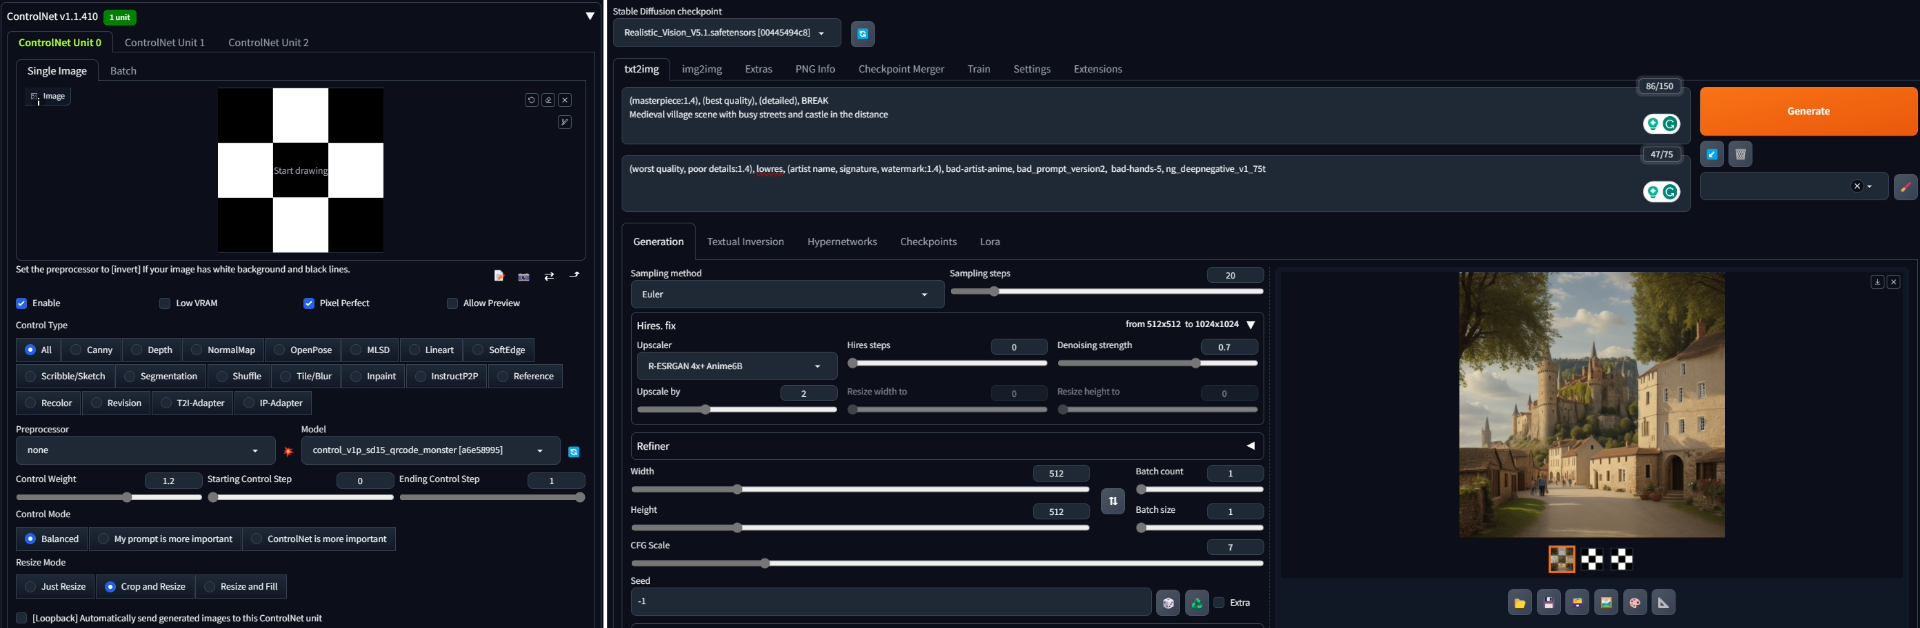Screen dimensions: 1920x628
Task: Click the green recycle reuse-seed icon
Action: point(1196,603)
